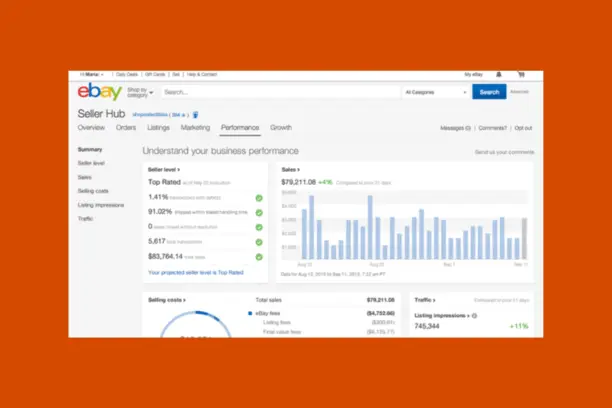Open the Listings tab
This screenshot has height=408, width=612.
158,128
